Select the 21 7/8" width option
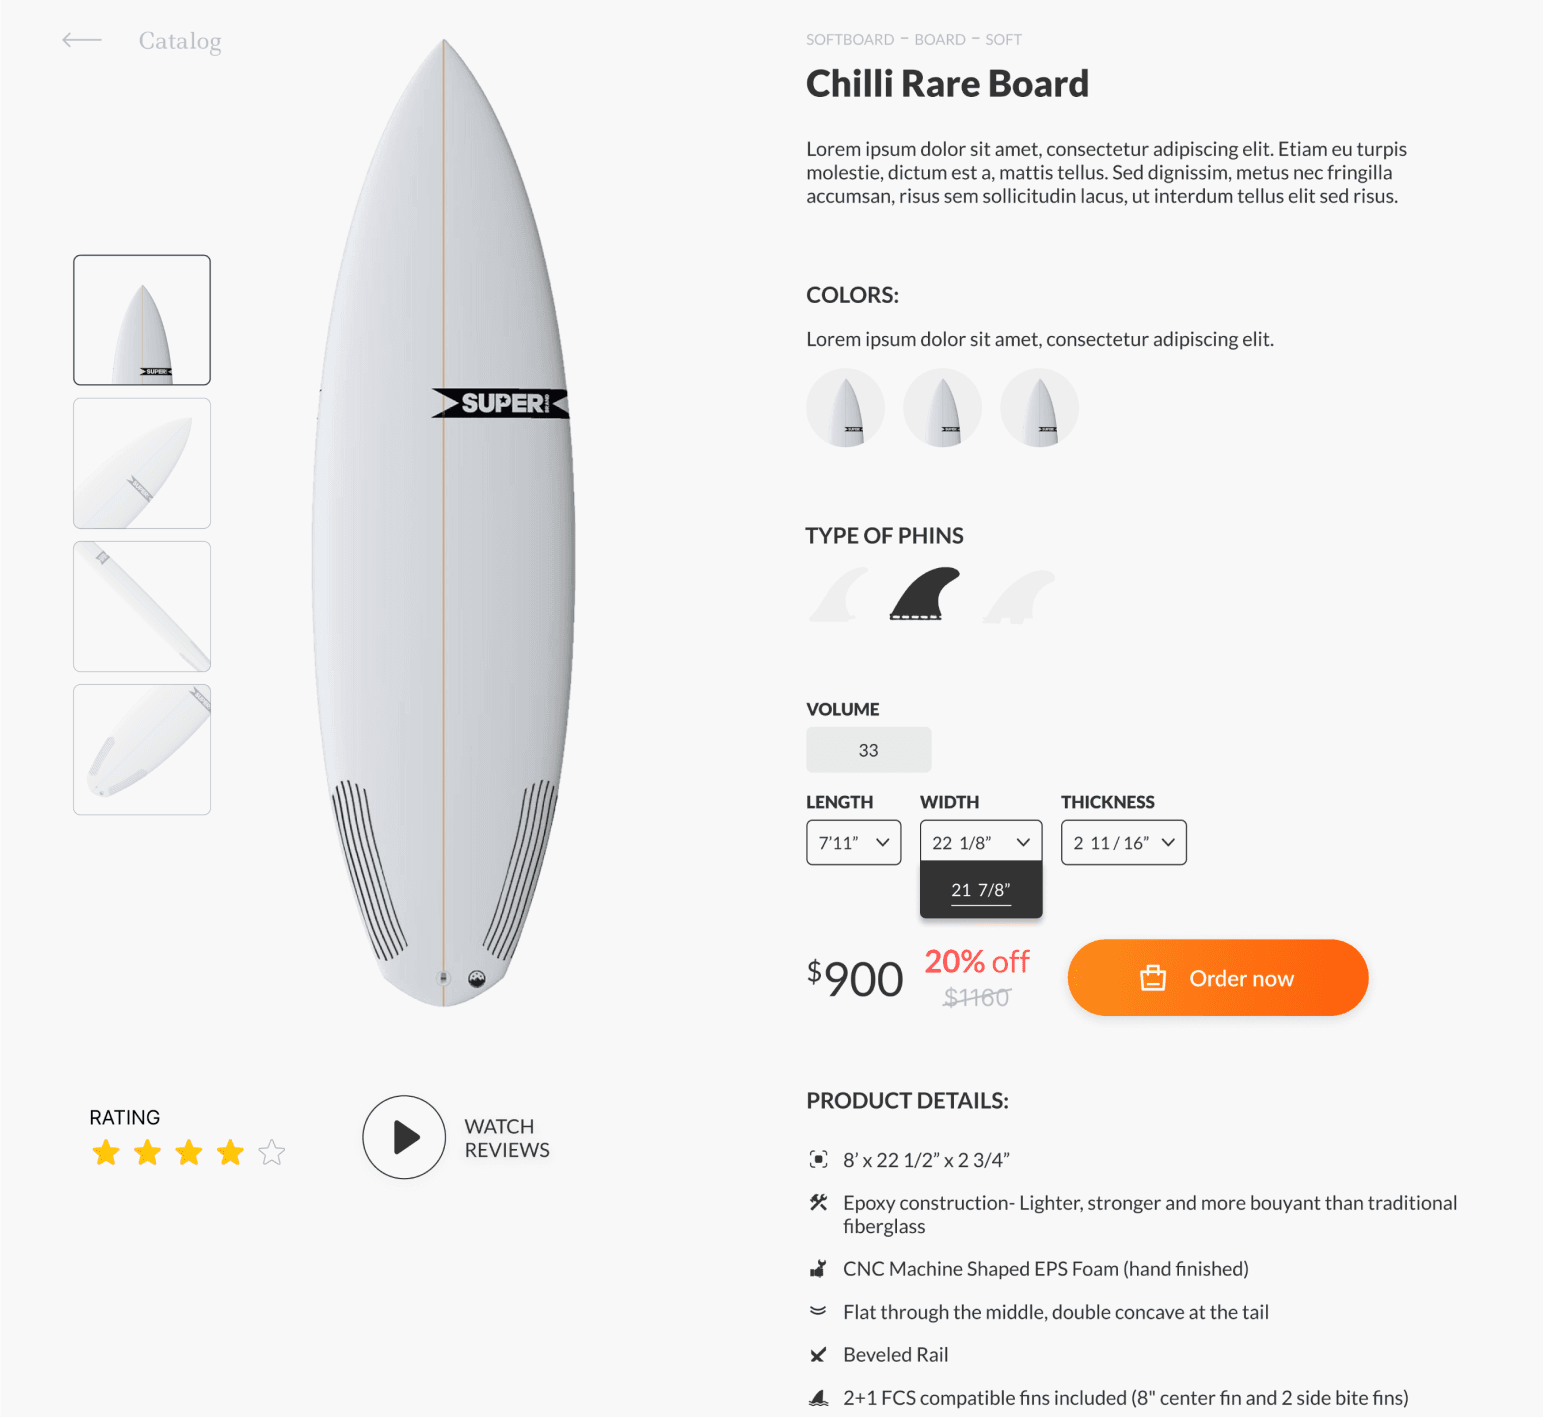The height and width of the screenshot is (1418, 1543). [x=980, y=890]
